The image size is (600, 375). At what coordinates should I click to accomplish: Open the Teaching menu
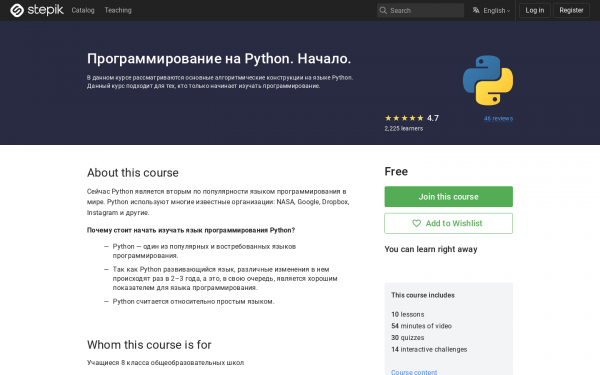coord(118,10)
